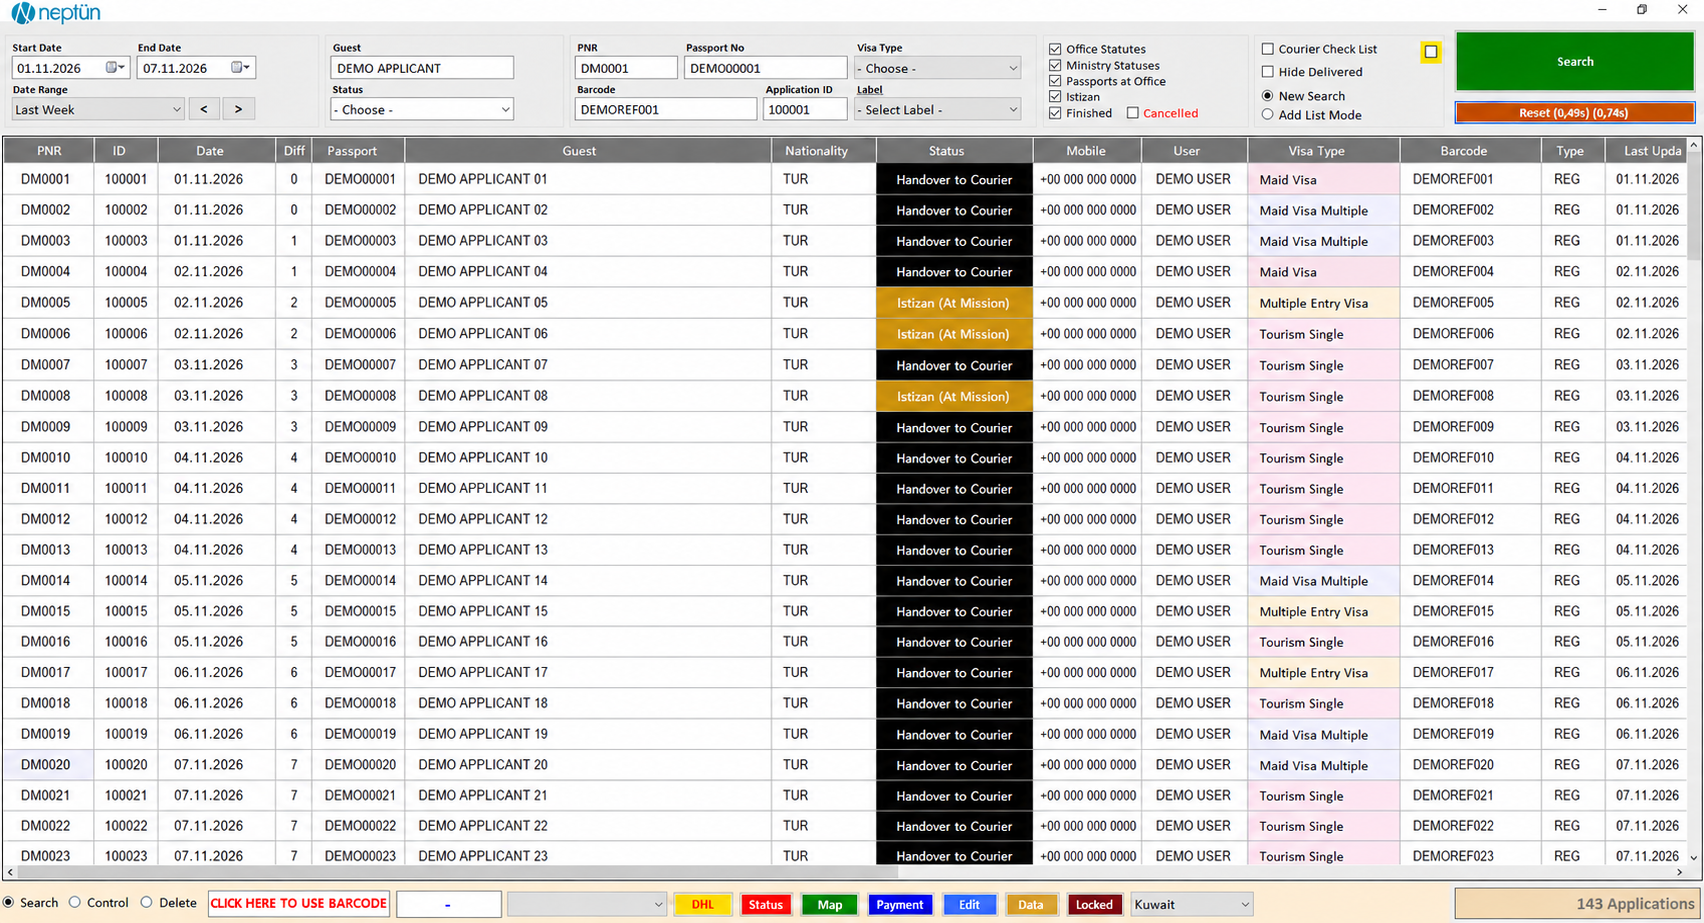The image size is (1704, 923).
Task: Open the Kuwait country dropdown
Action: tap(1191, 904)
